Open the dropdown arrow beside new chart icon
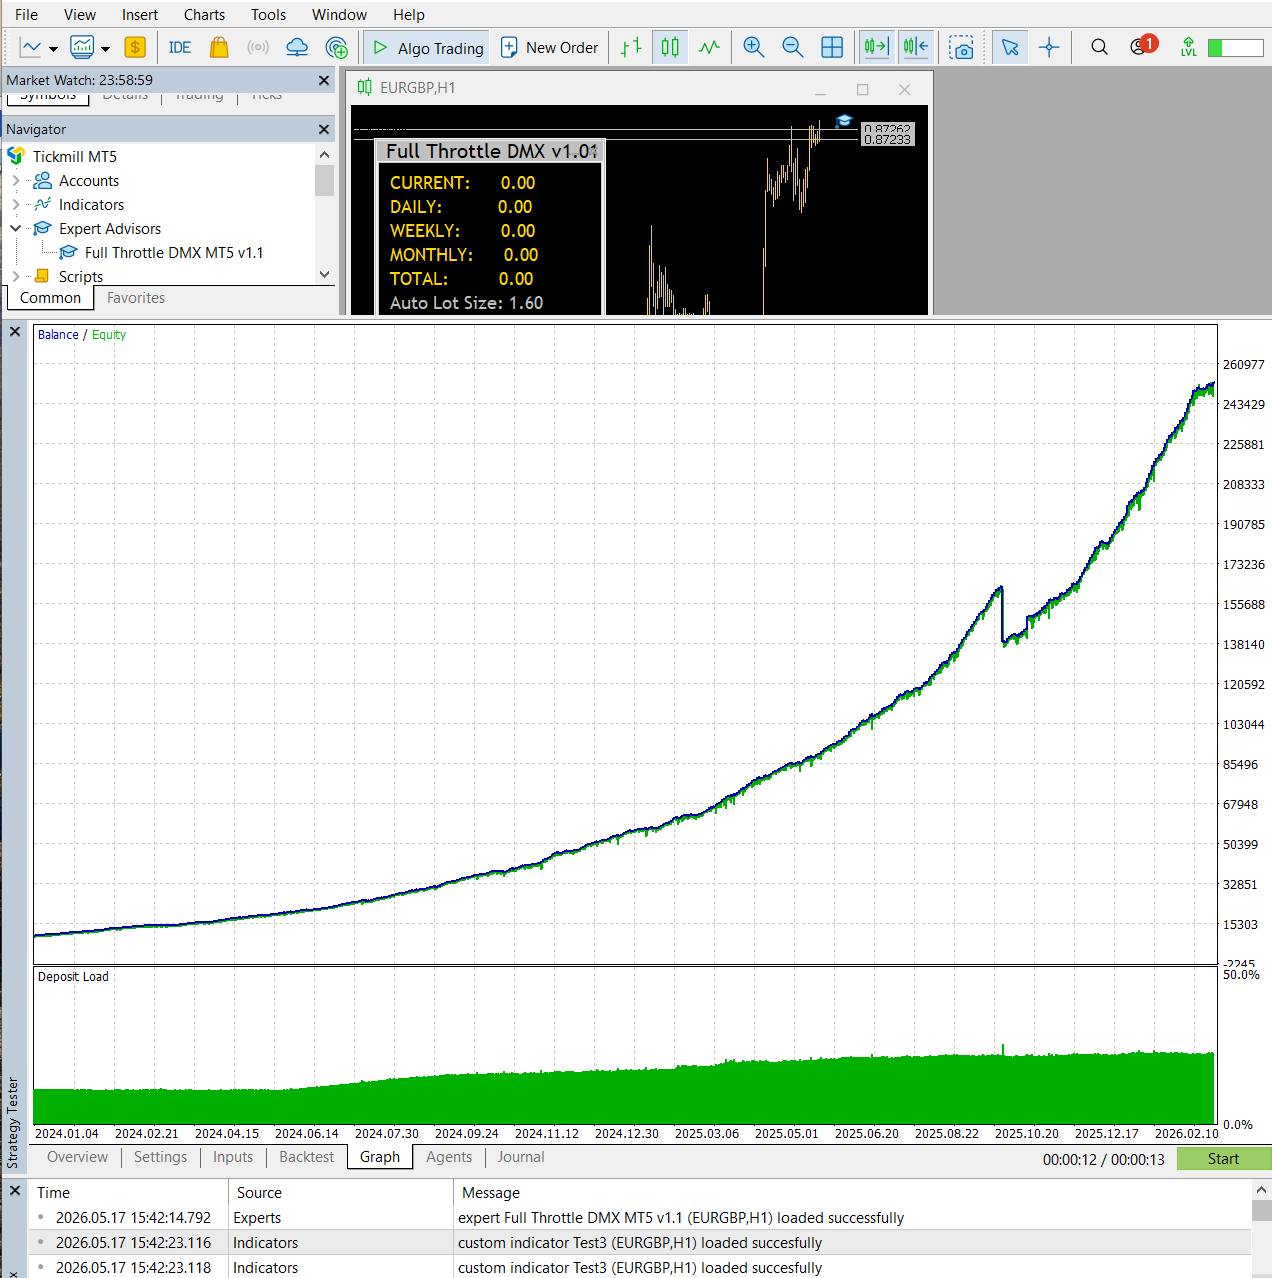 [x=53, y=48]
